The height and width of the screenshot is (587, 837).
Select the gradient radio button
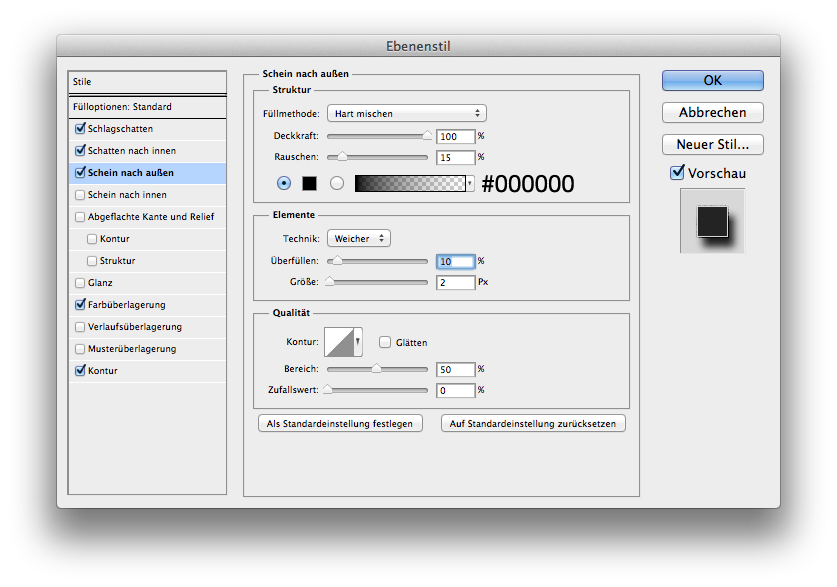(x=337, y=183)
